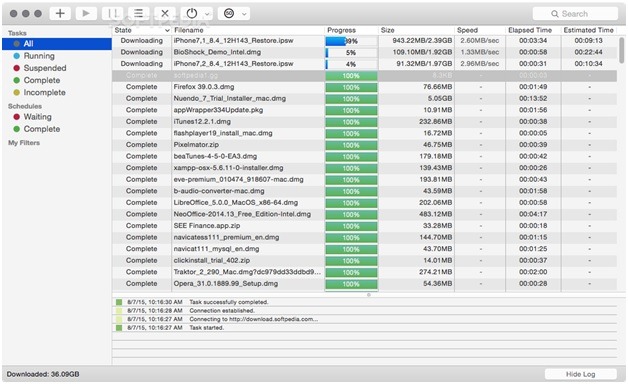Click the log pane resize handle dot
The width and height of the screenshot is (628, 384).
coord(368,295)
